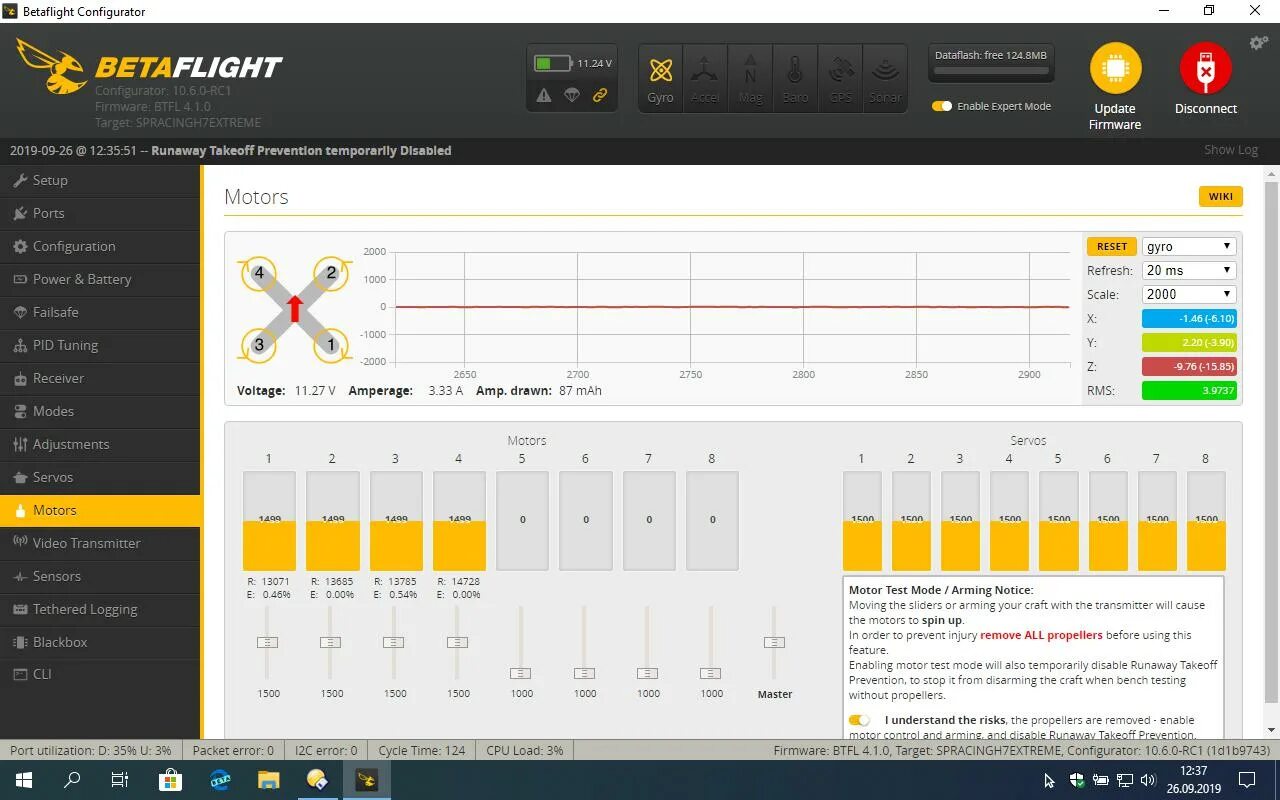
Task: Open the Power & Battery tab
Action: click(100, 279)
